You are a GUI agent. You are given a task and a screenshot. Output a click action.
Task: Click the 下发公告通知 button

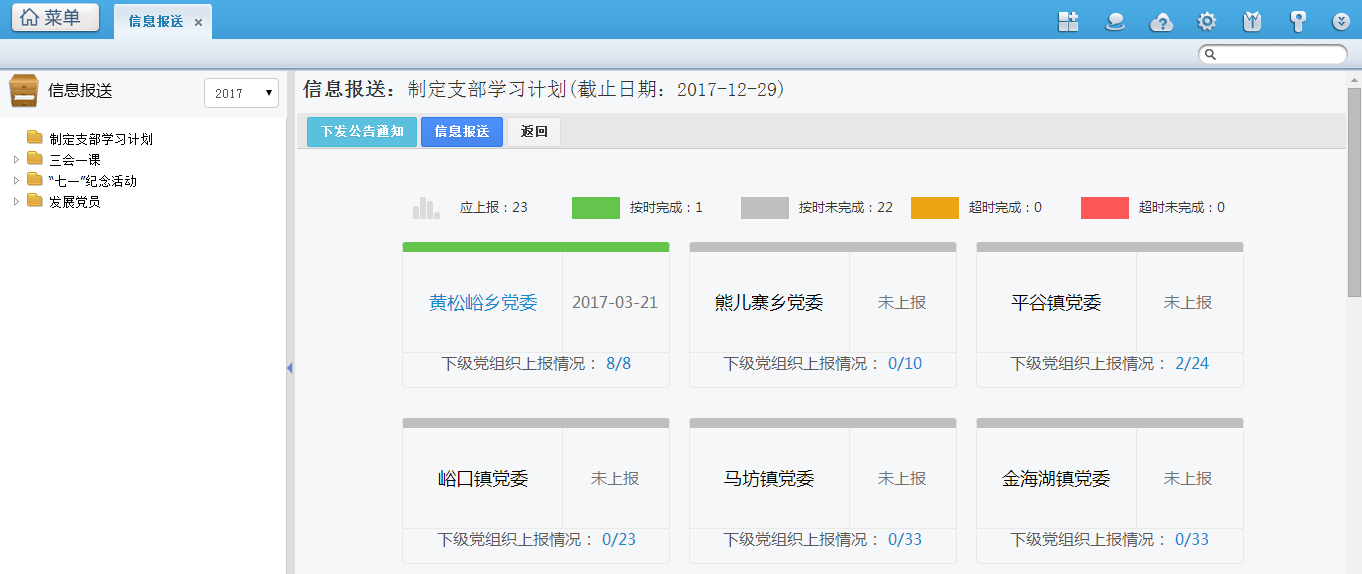[x=362, y=132]
